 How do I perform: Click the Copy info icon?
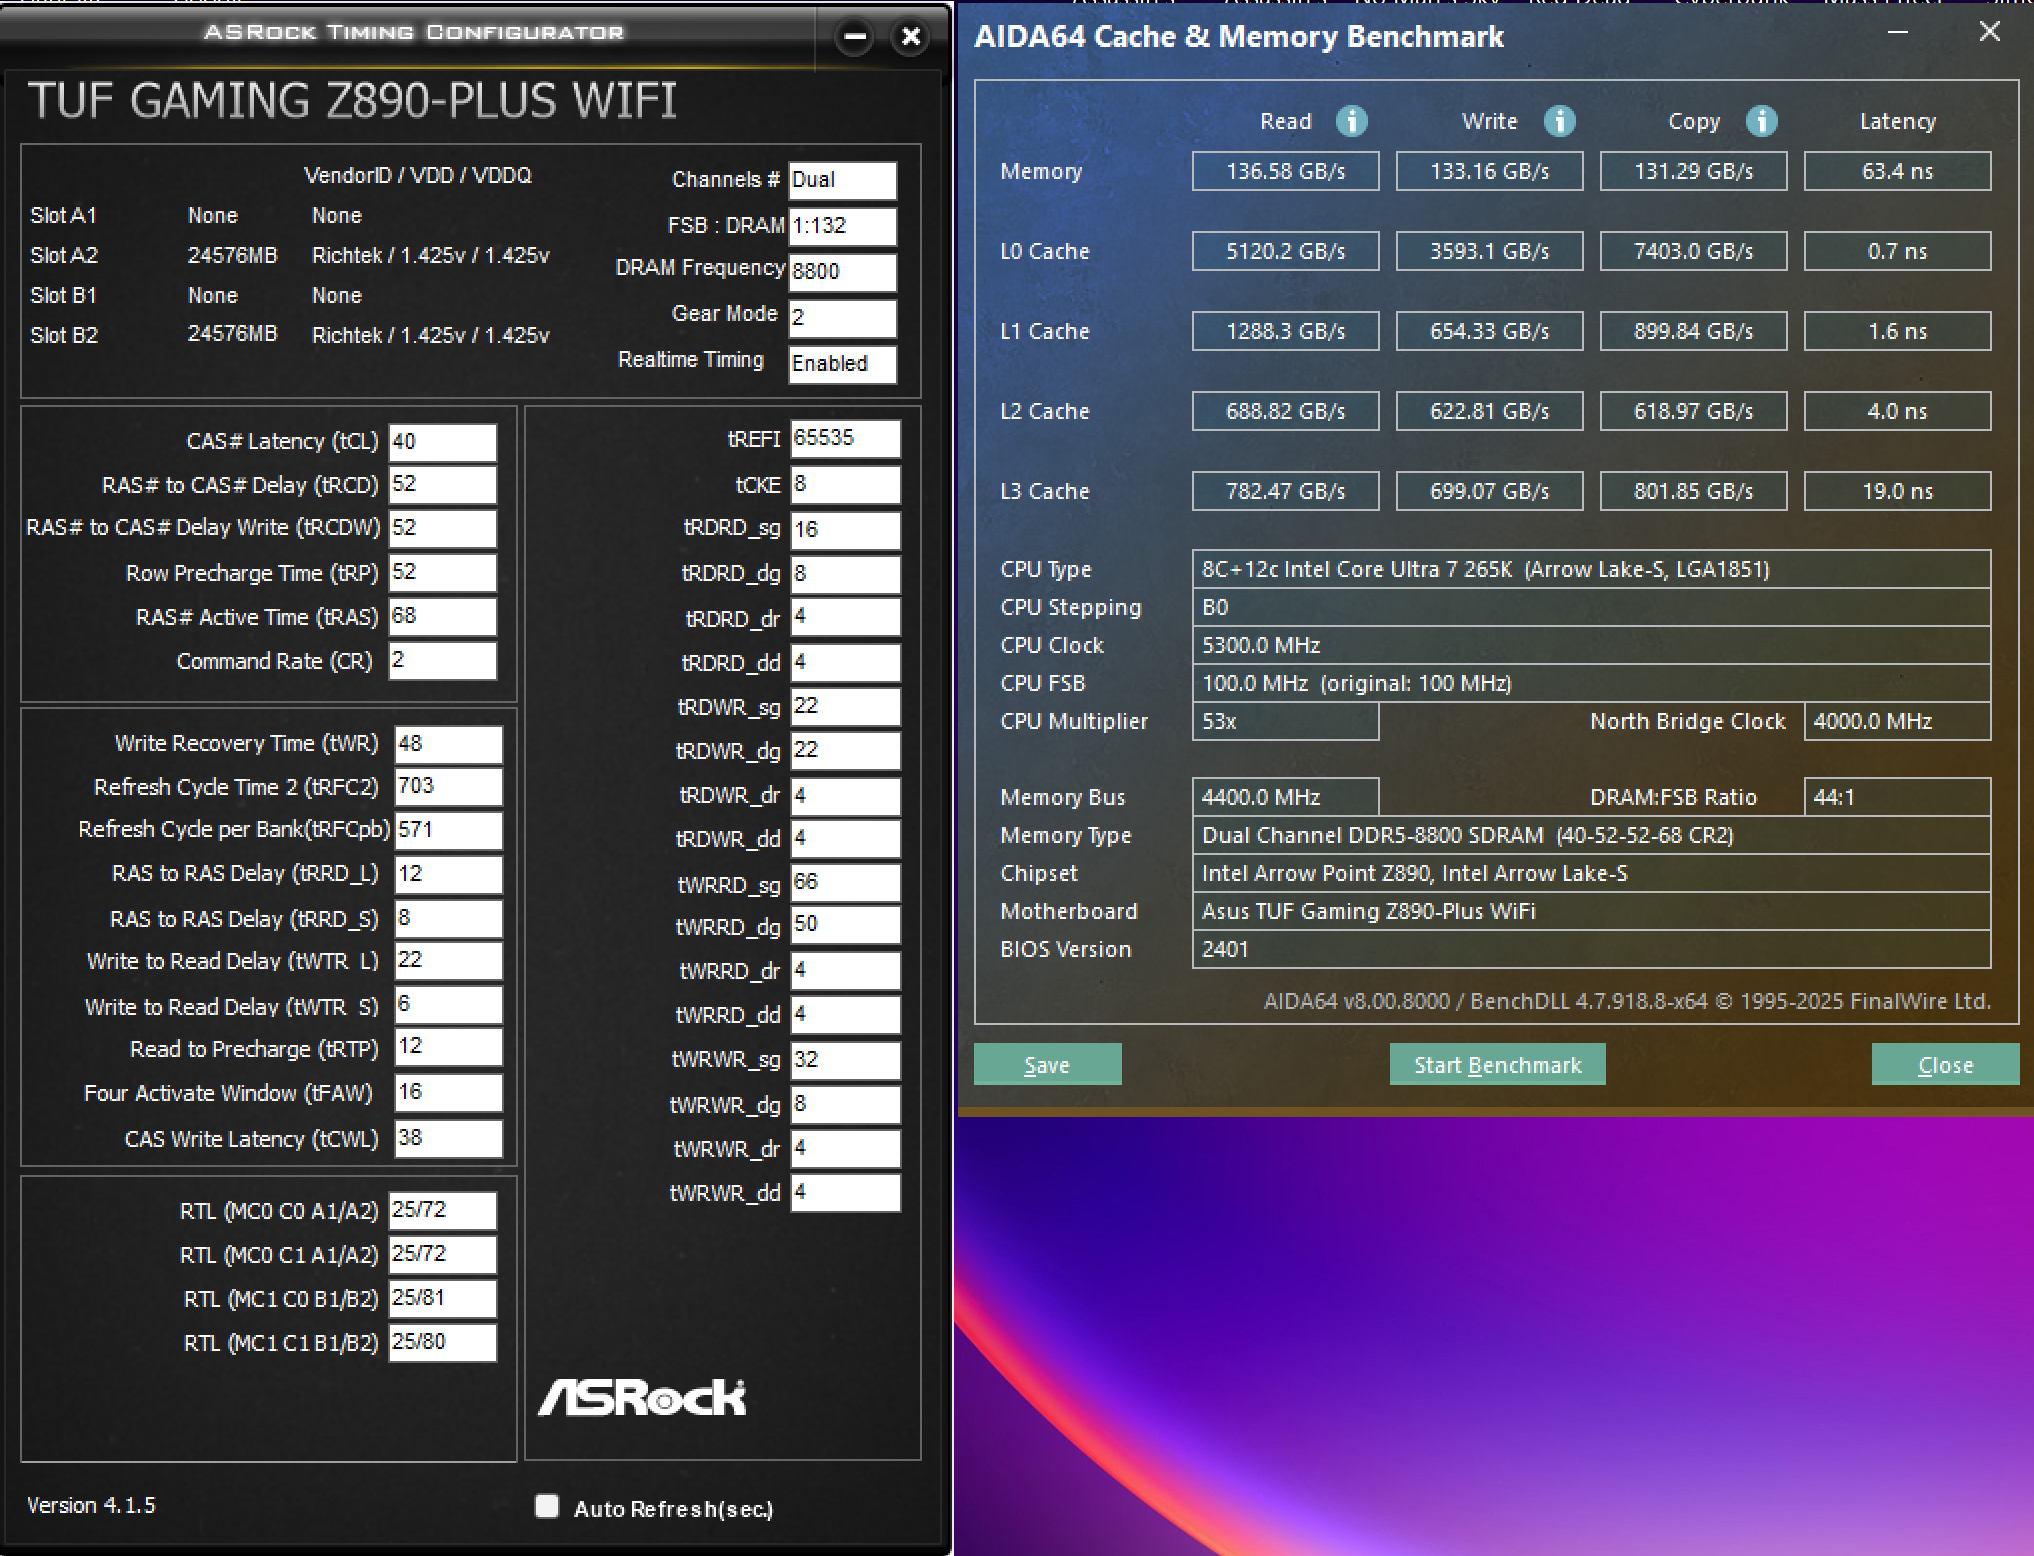1761,121
